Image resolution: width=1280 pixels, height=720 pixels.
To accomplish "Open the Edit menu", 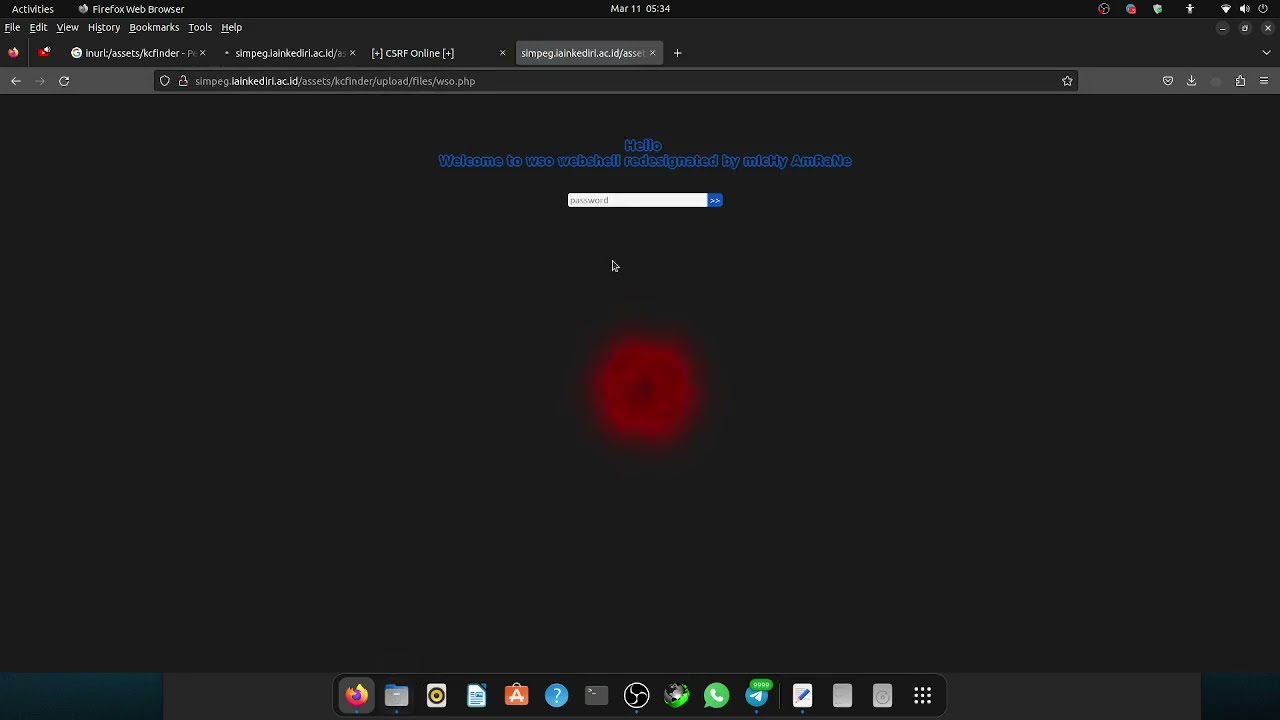I will 38,28.
